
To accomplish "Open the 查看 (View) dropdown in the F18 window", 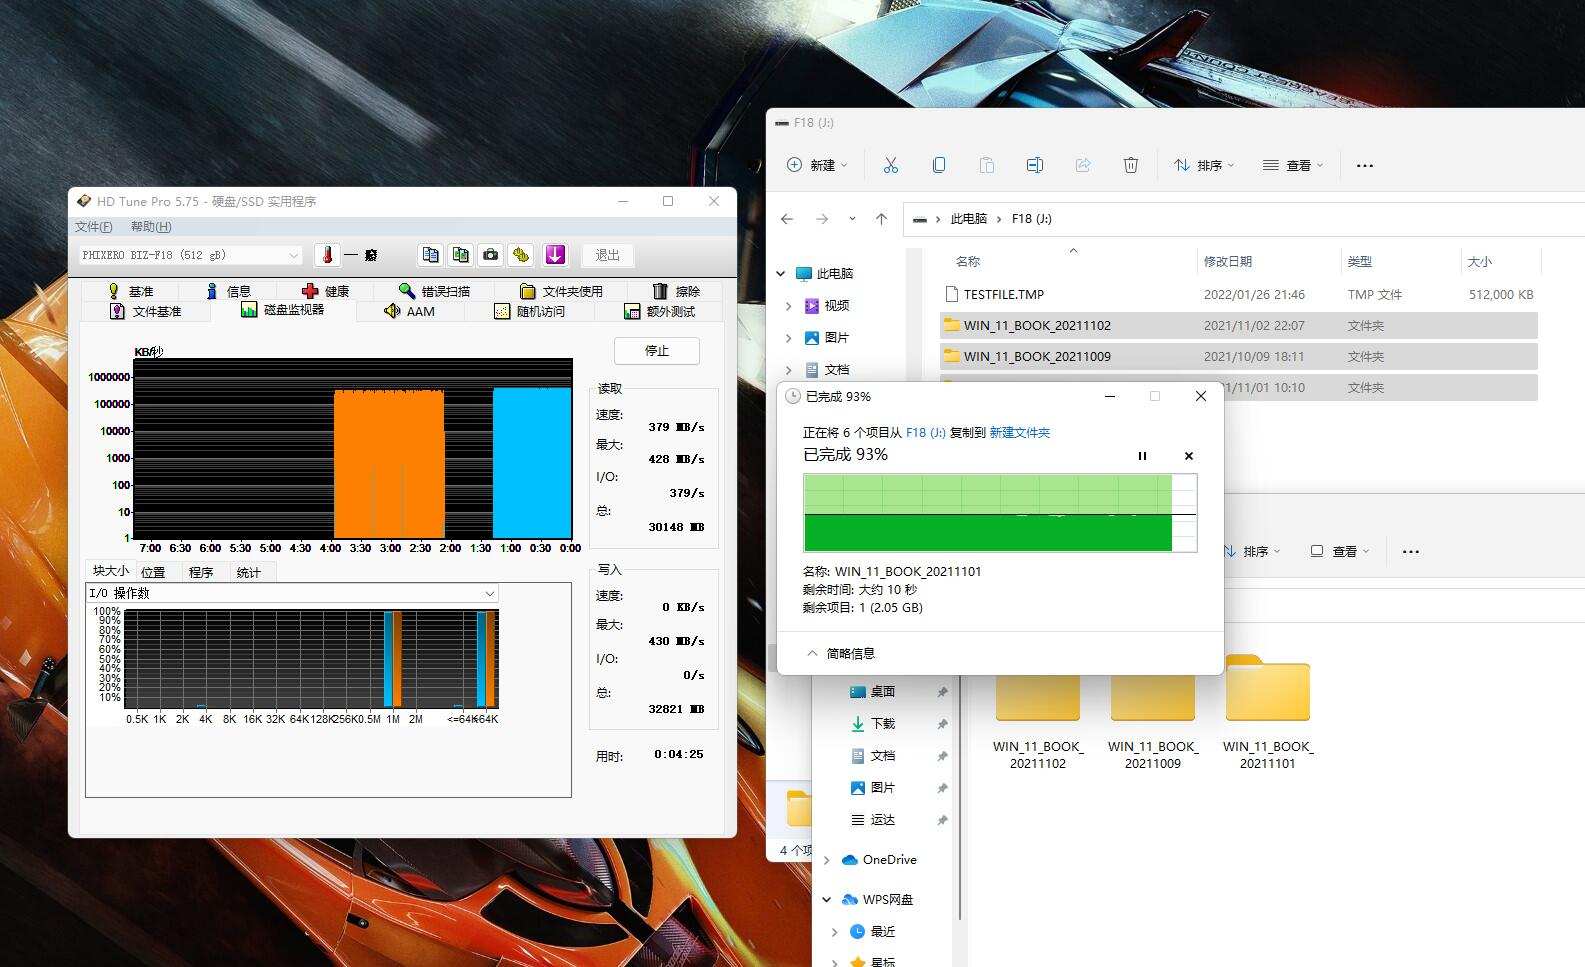I will pos(1293,165).
